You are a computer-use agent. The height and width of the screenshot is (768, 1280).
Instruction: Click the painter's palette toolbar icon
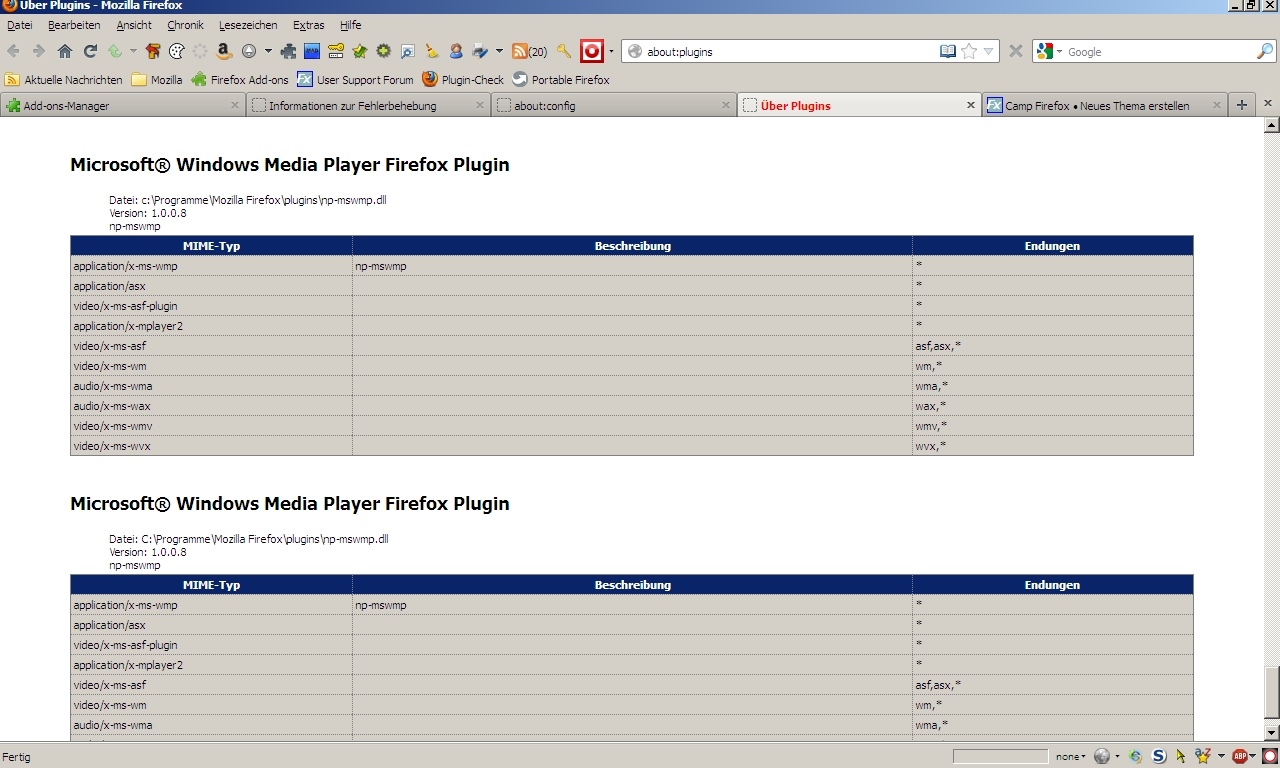coord(177,51)
